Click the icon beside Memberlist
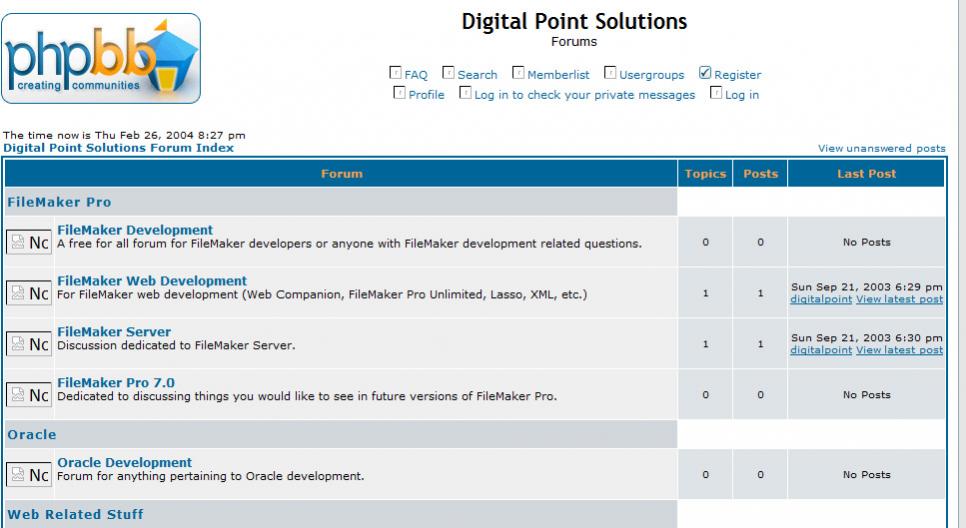966x528 pixels. 518,74
